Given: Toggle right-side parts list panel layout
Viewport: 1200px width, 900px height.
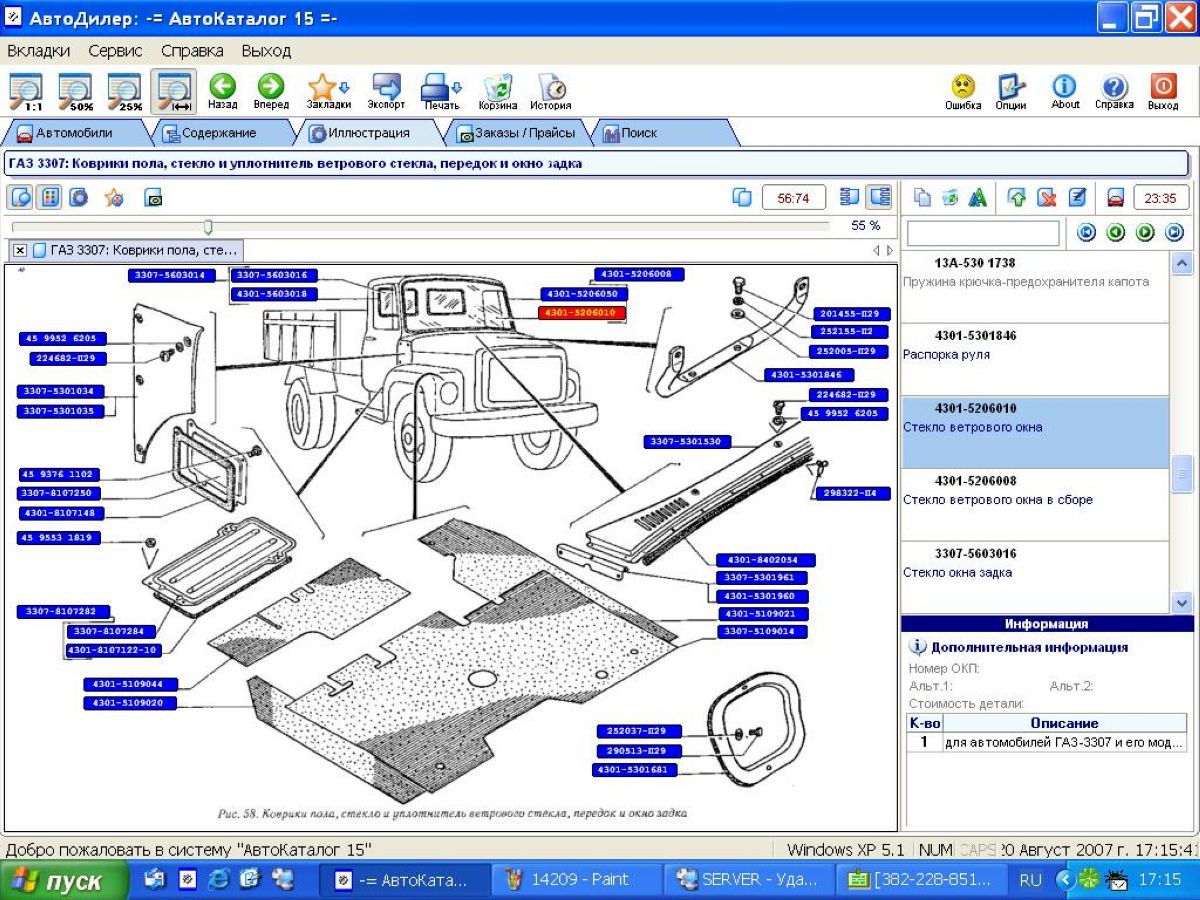Looking at the screenshot, I should [x=879, y=198].
